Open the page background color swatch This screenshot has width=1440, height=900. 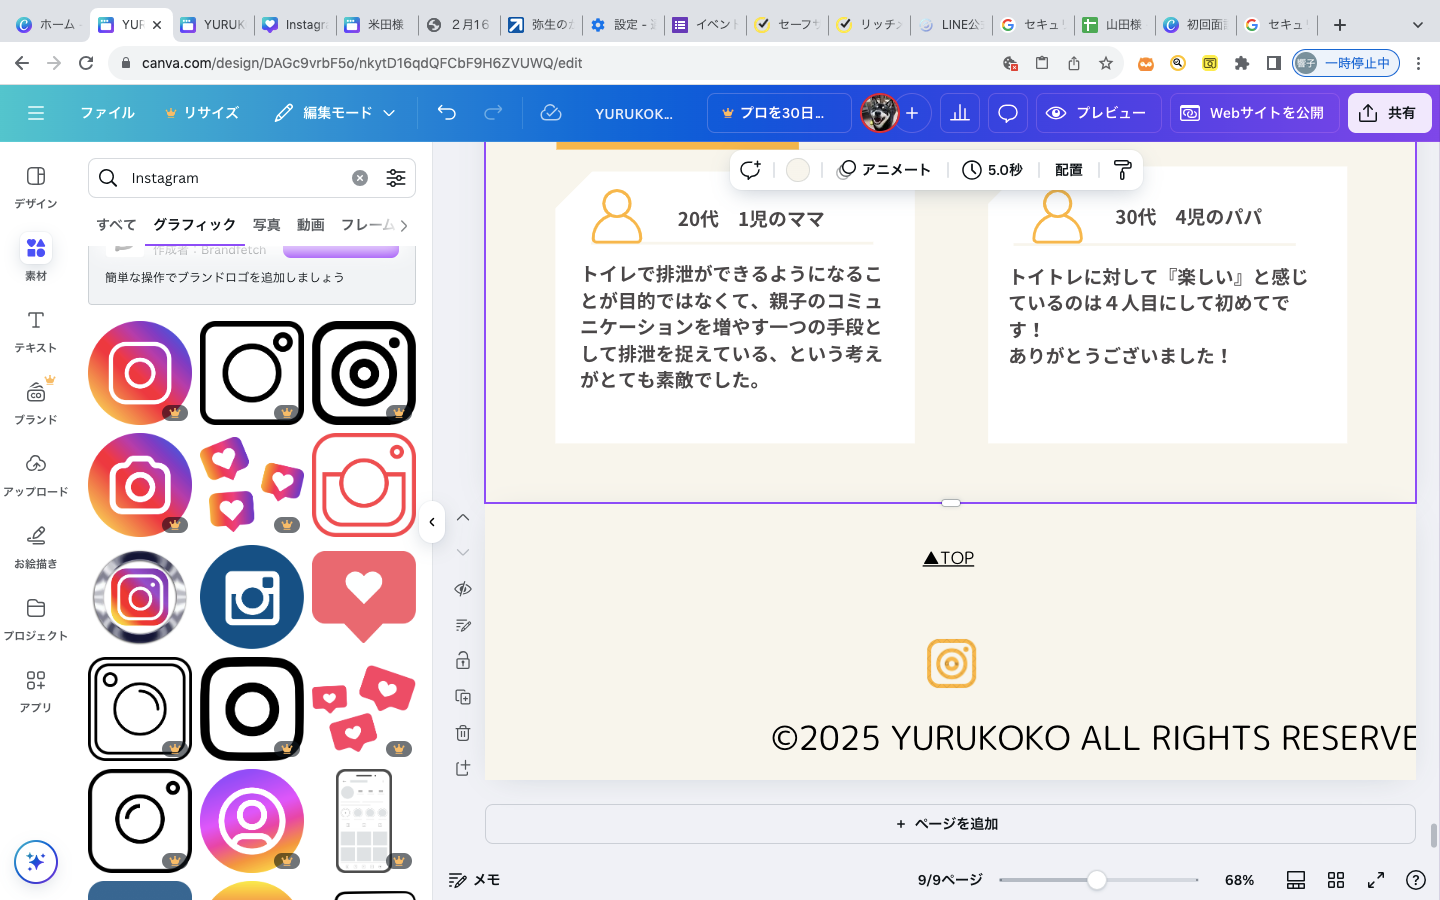click(798, 170)
